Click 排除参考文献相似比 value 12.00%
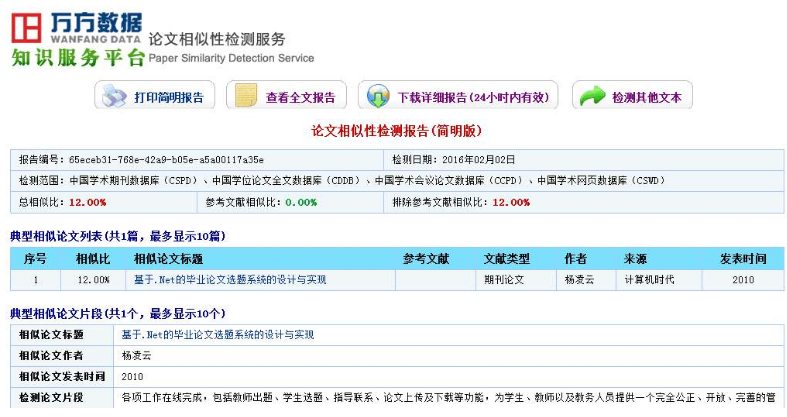The width and height of the screenshot is (787, 417). (x=511, y=202)
